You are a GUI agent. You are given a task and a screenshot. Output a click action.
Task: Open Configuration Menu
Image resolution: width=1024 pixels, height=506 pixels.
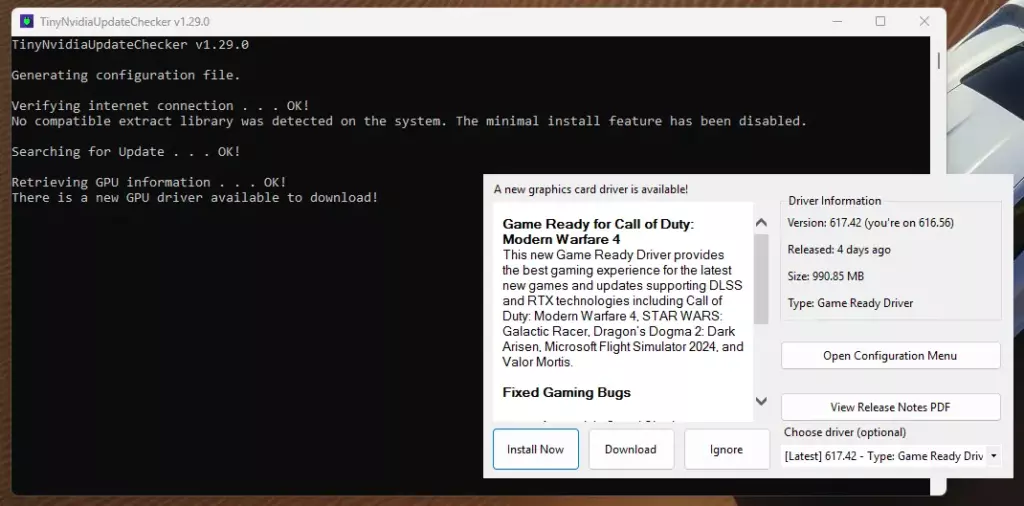(890, 356)
